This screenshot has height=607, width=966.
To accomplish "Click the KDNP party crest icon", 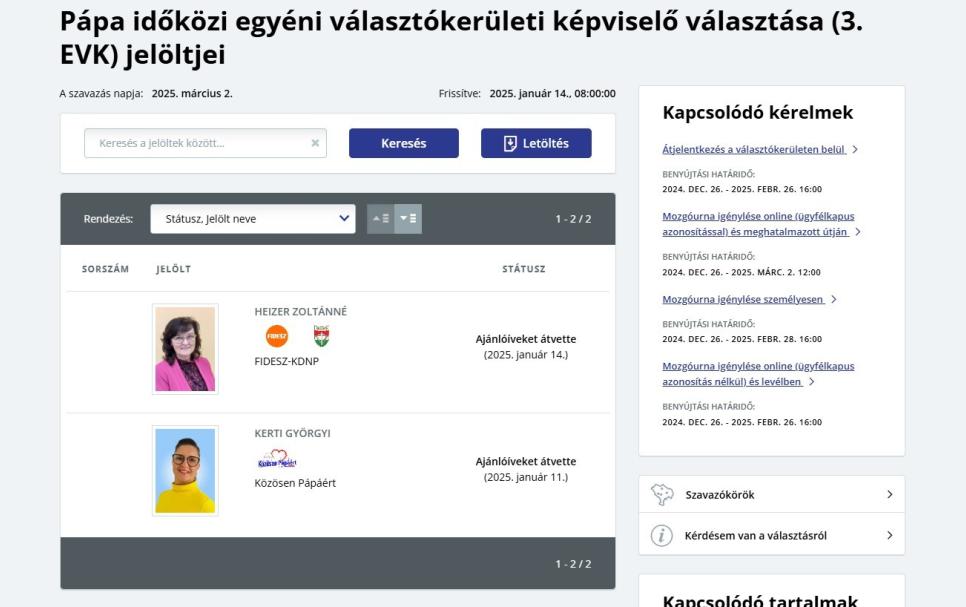I will click(321, 336).
